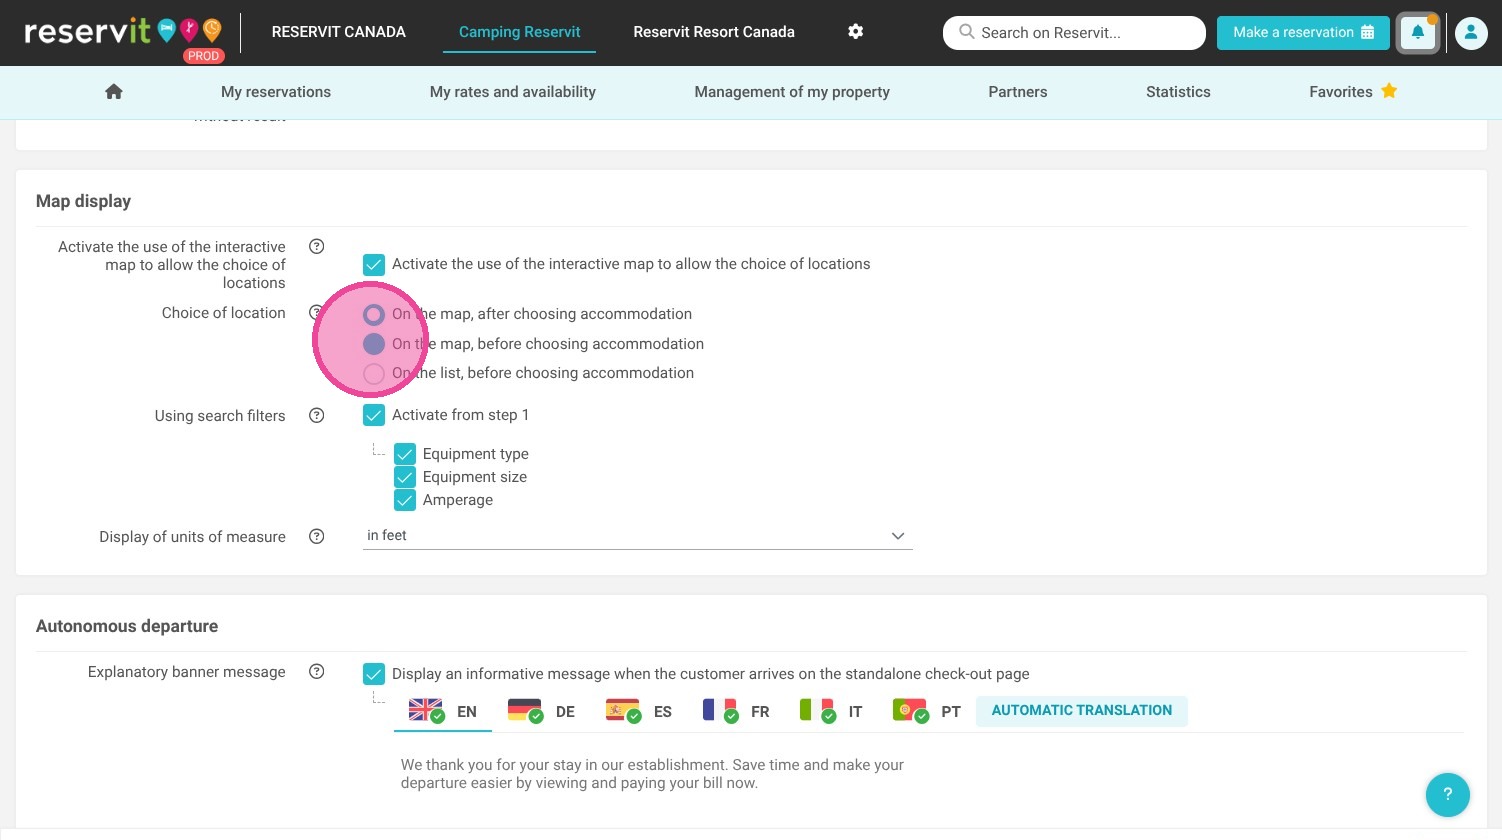Toggle Equipment type checkbox
The height and width of the screenshot is (840, 1502).
[x=405, y=454]
